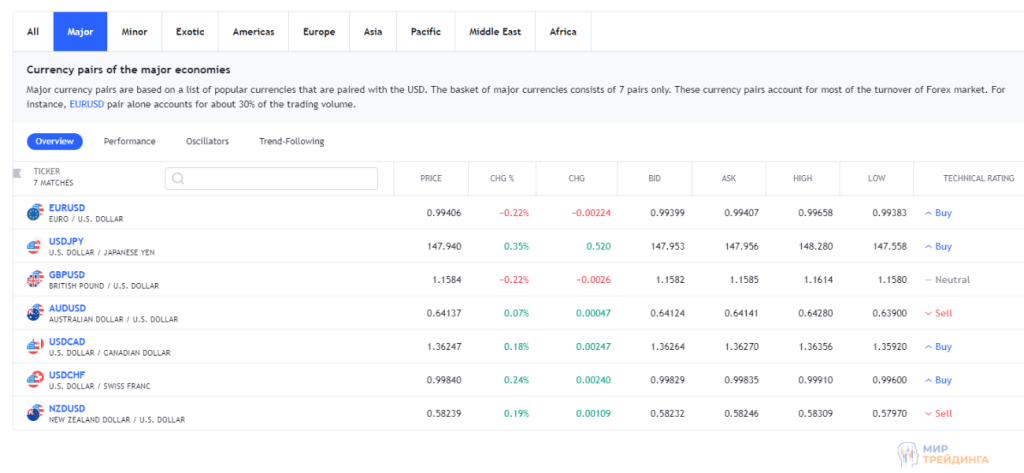Screen dimensions: 1024x473
Task: Click the USDCHF flag icon
Action: tap(34, 380)
